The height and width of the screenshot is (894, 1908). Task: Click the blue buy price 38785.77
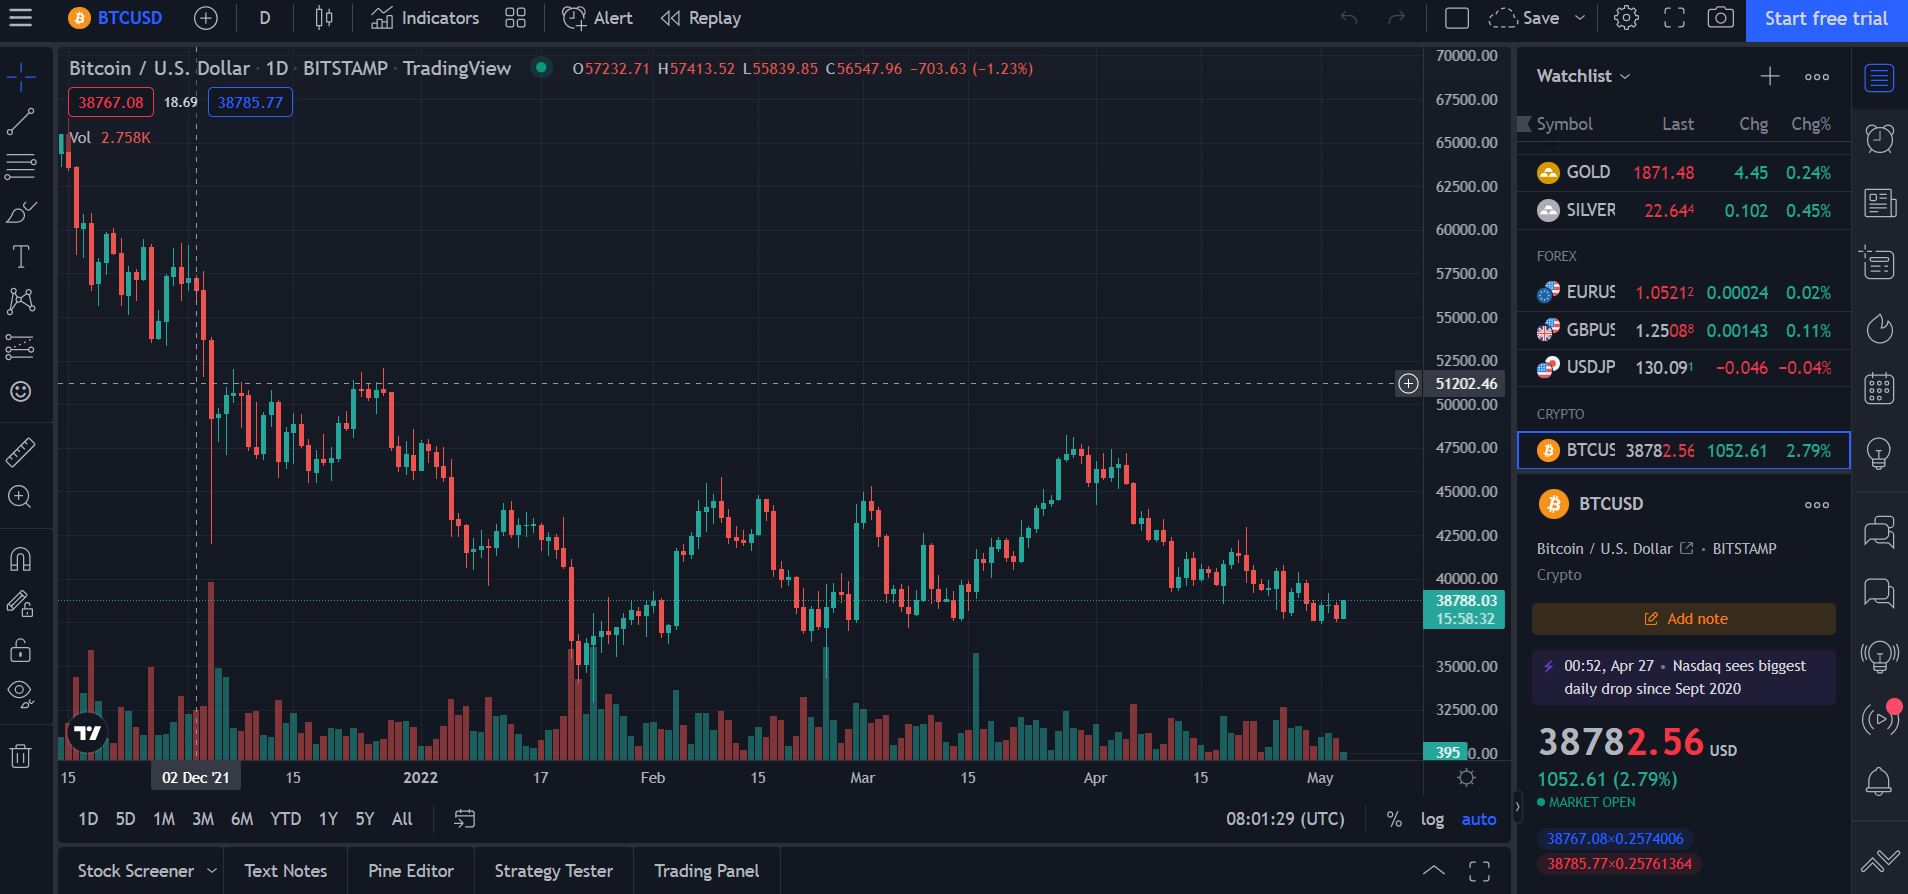point(250,102)
